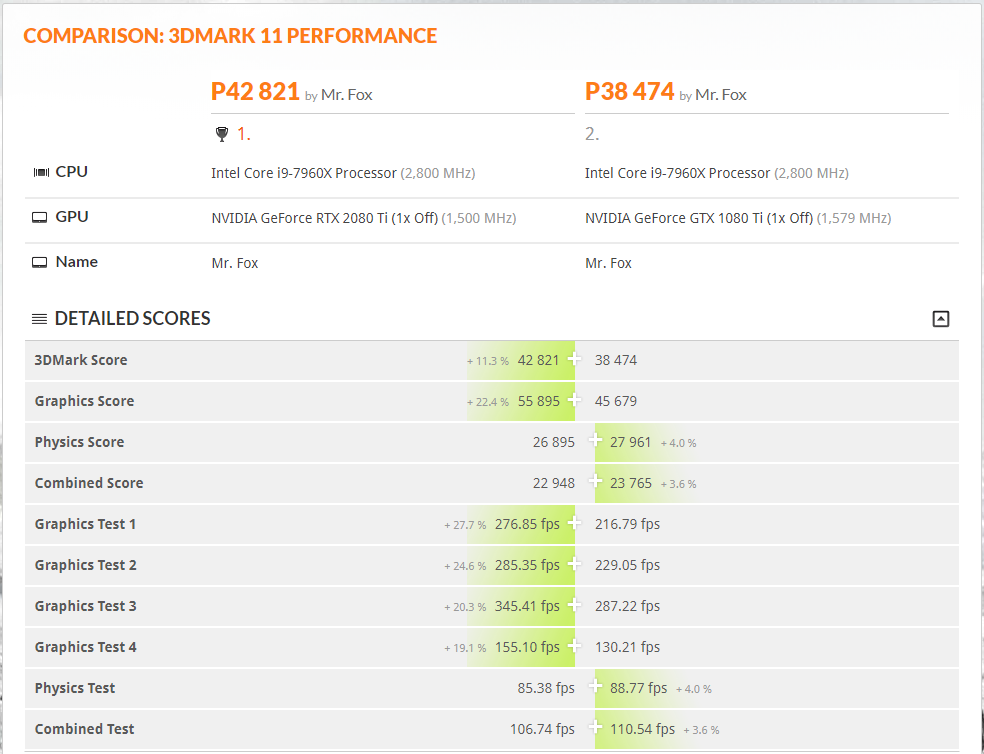Viewport: 984px width, 754px height.
Task: Click the 38 474 score value in table
Action: (x=616, y=360)
